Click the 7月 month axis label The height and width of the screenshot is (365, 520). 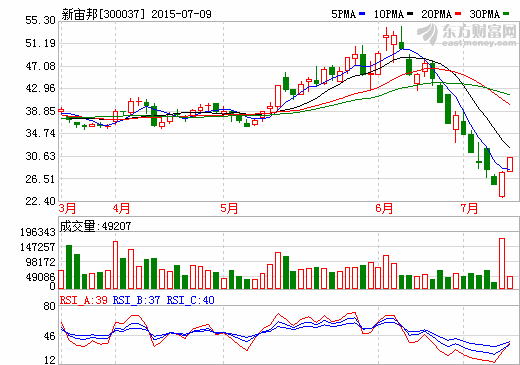469,208
